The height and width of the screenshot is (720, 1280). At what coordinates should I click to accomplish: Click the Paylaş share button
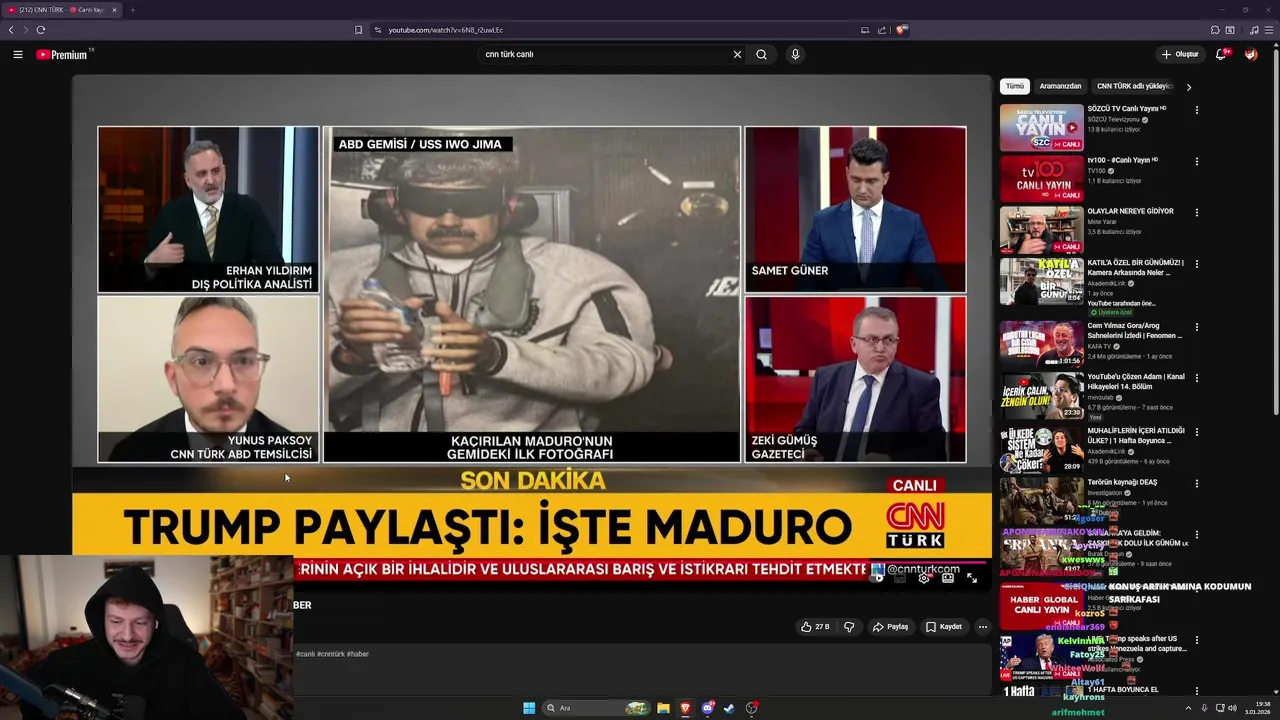890,627
